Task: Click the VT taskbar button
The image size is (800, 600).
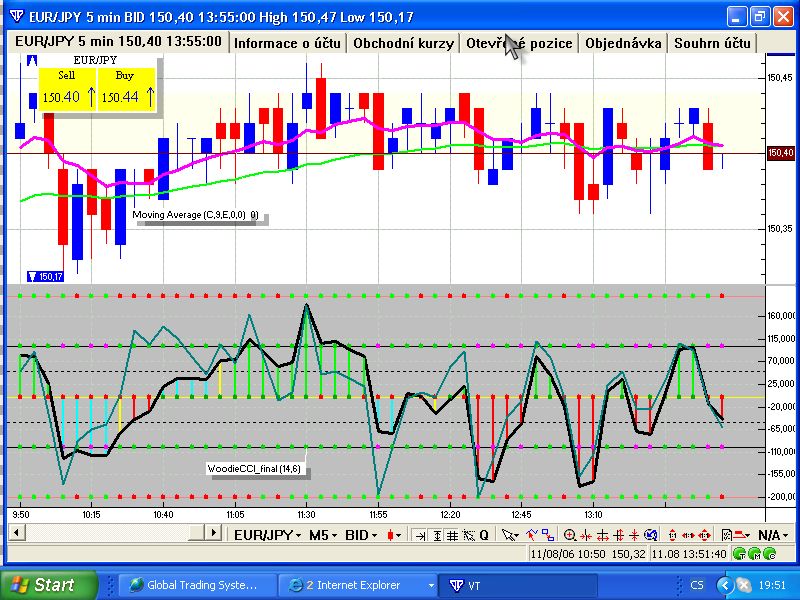Action: (520, 585)
